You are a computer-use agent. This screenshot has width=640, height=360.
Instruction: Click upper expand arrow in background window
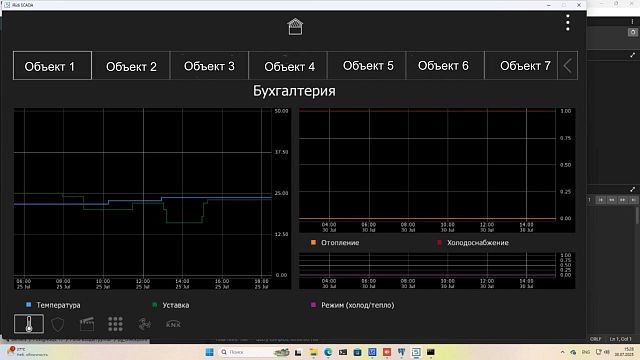pos(632,55)
